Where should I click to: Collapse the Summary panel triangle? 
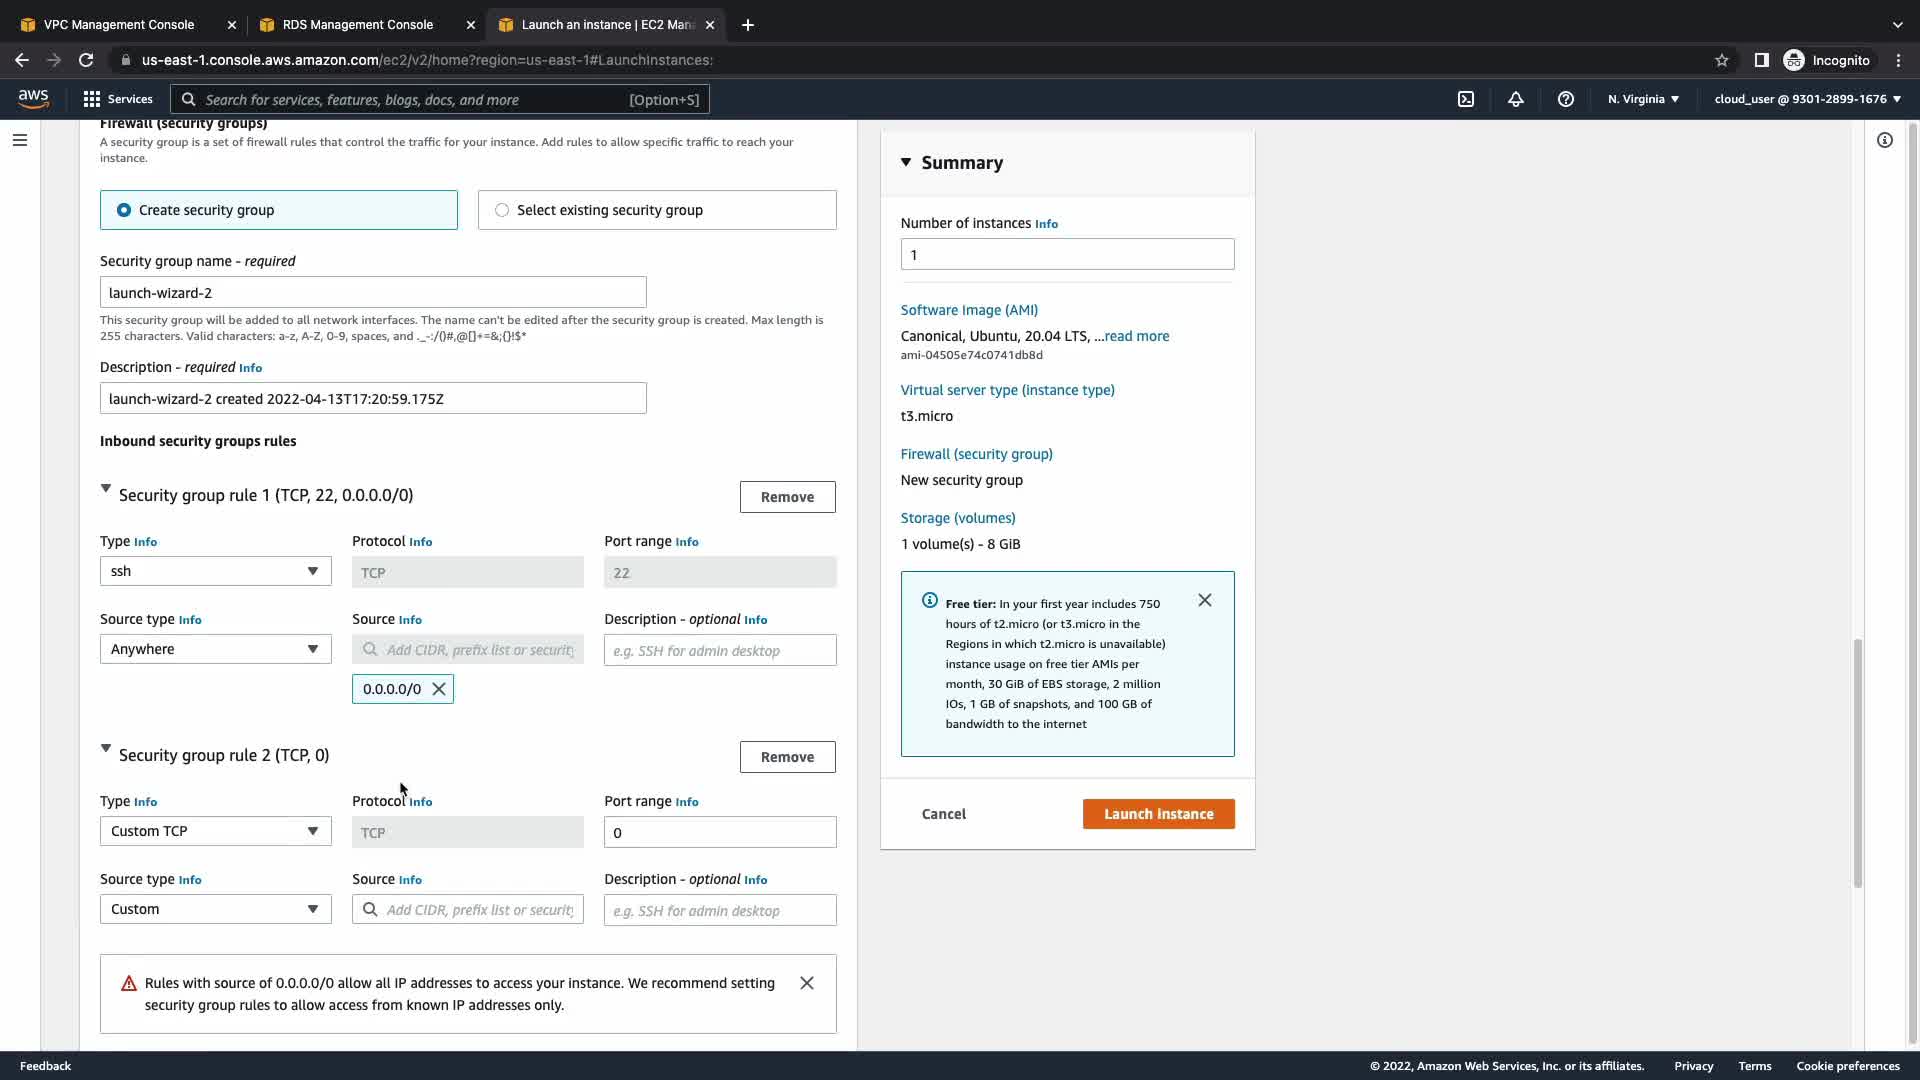[906, 162]
